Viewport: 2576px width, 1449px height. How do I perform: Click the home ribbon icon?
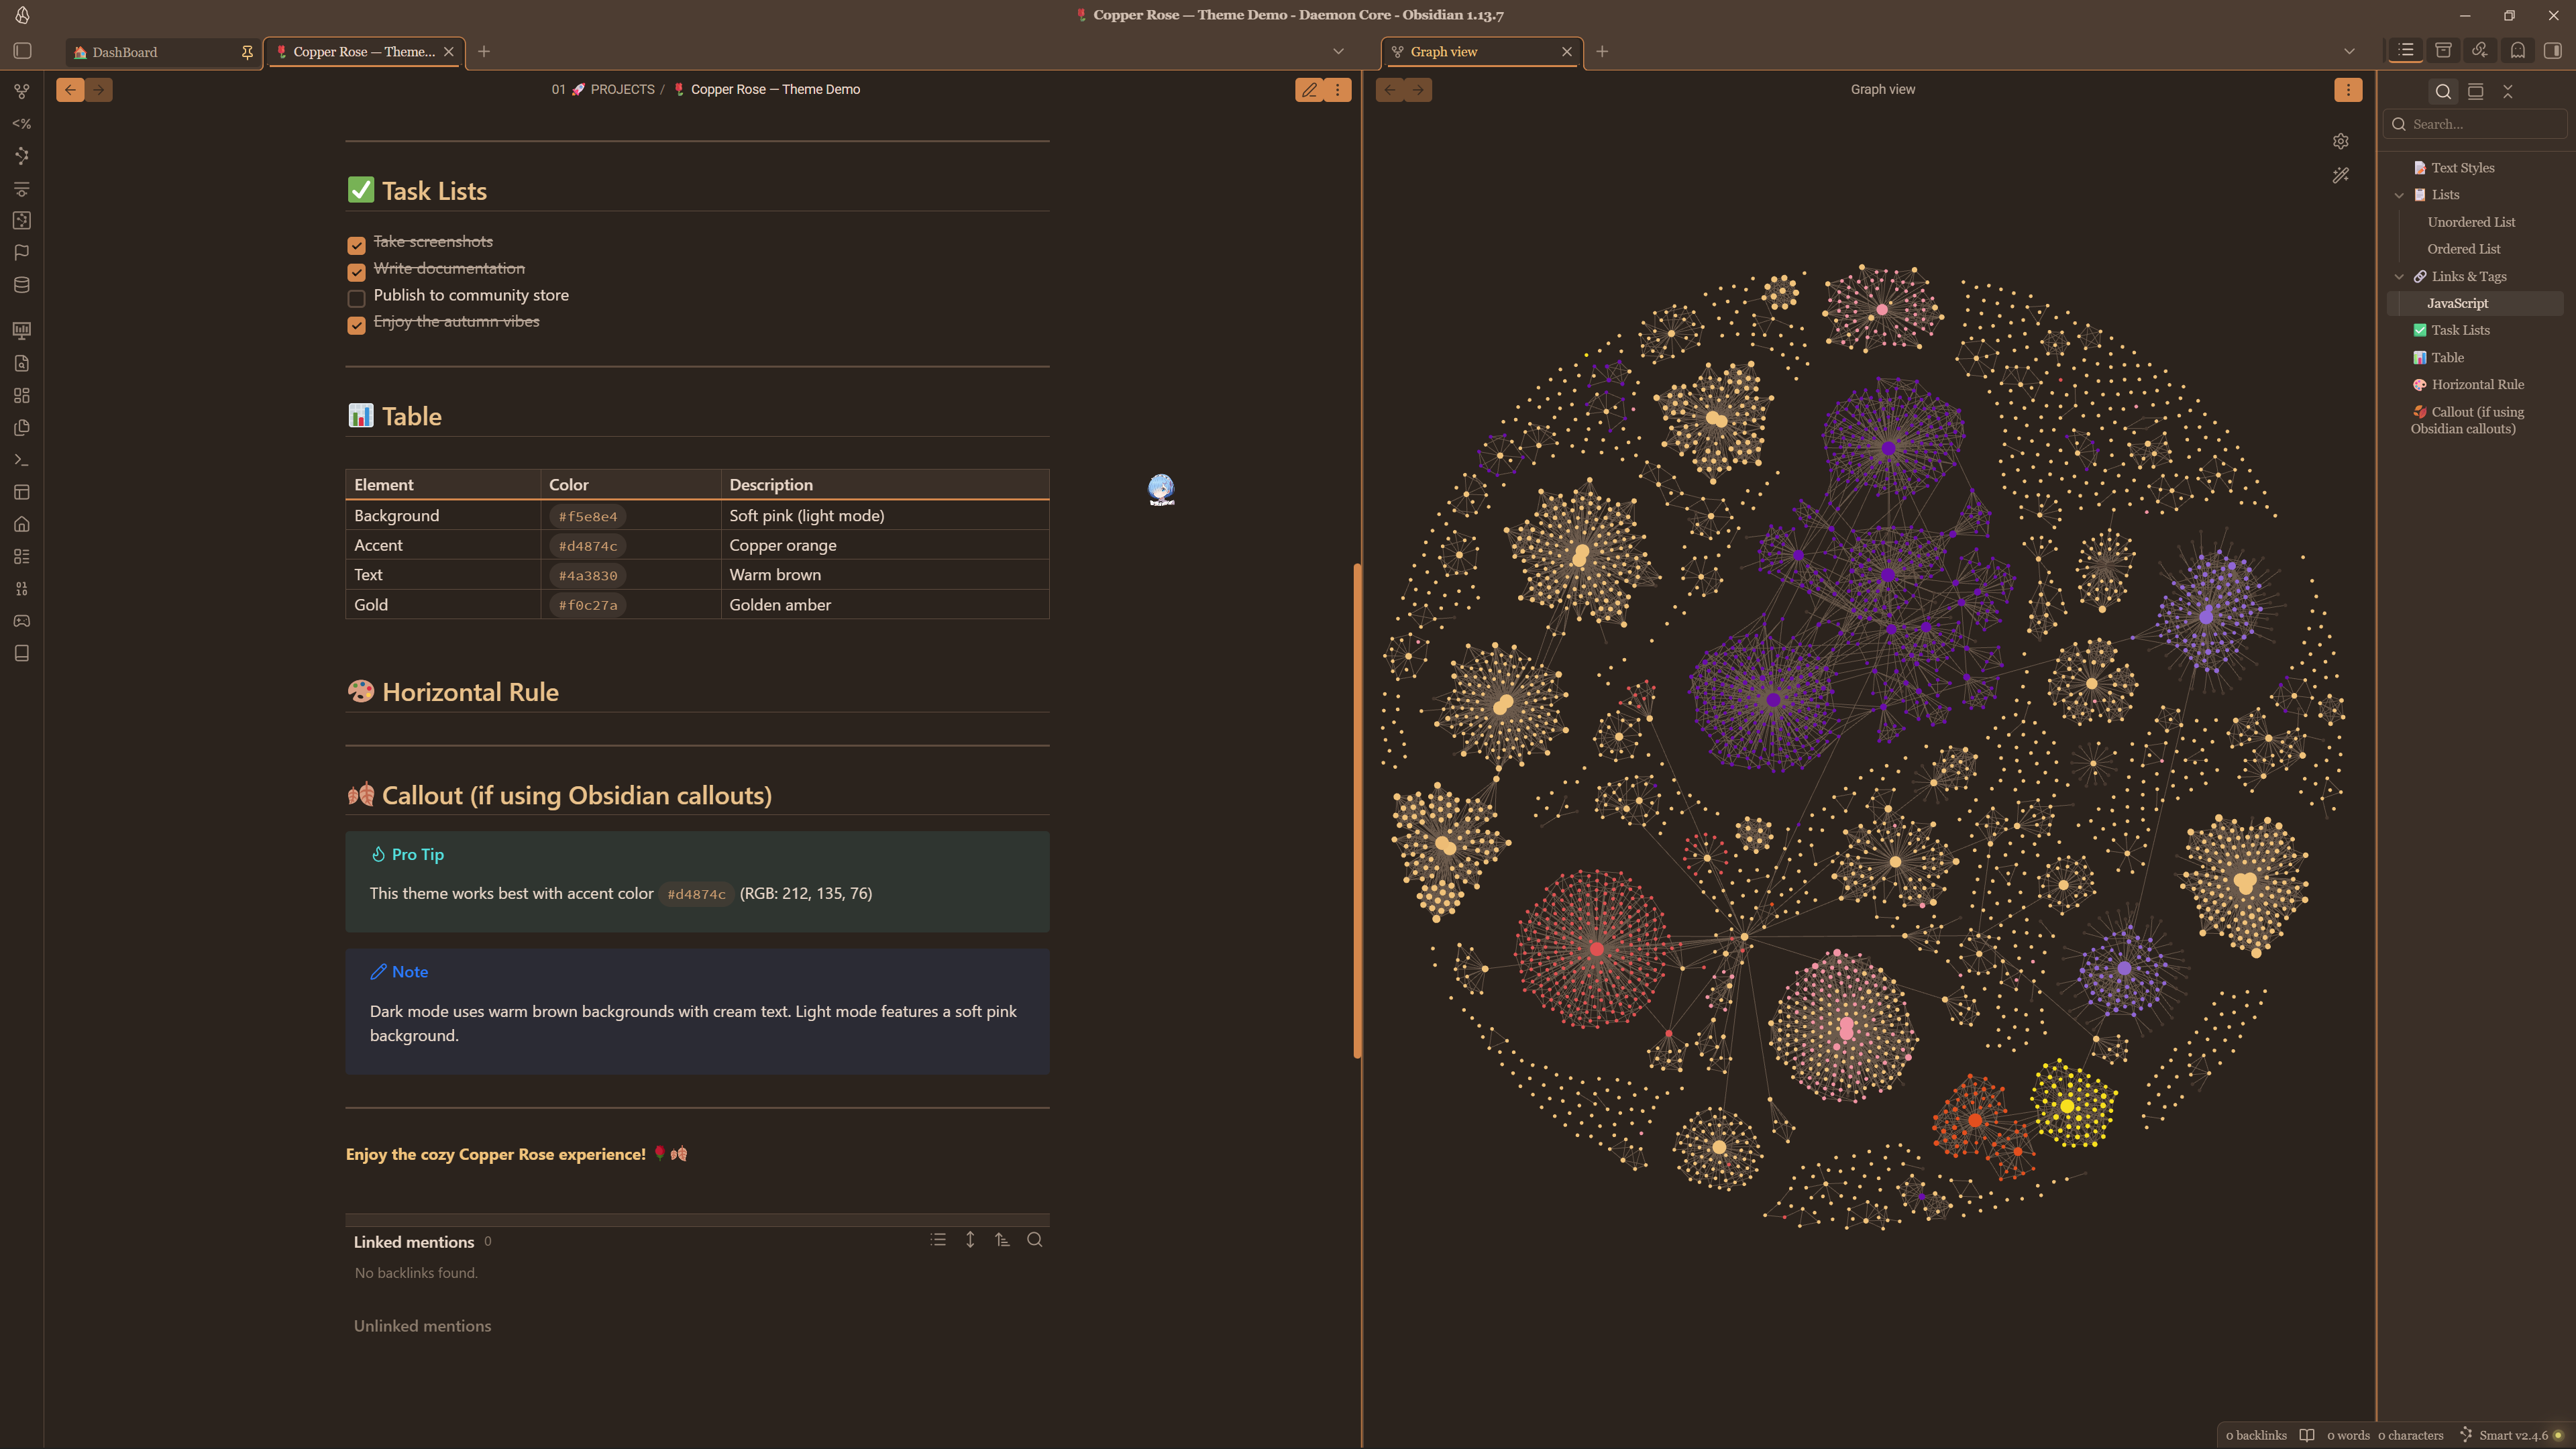[22, 524]
